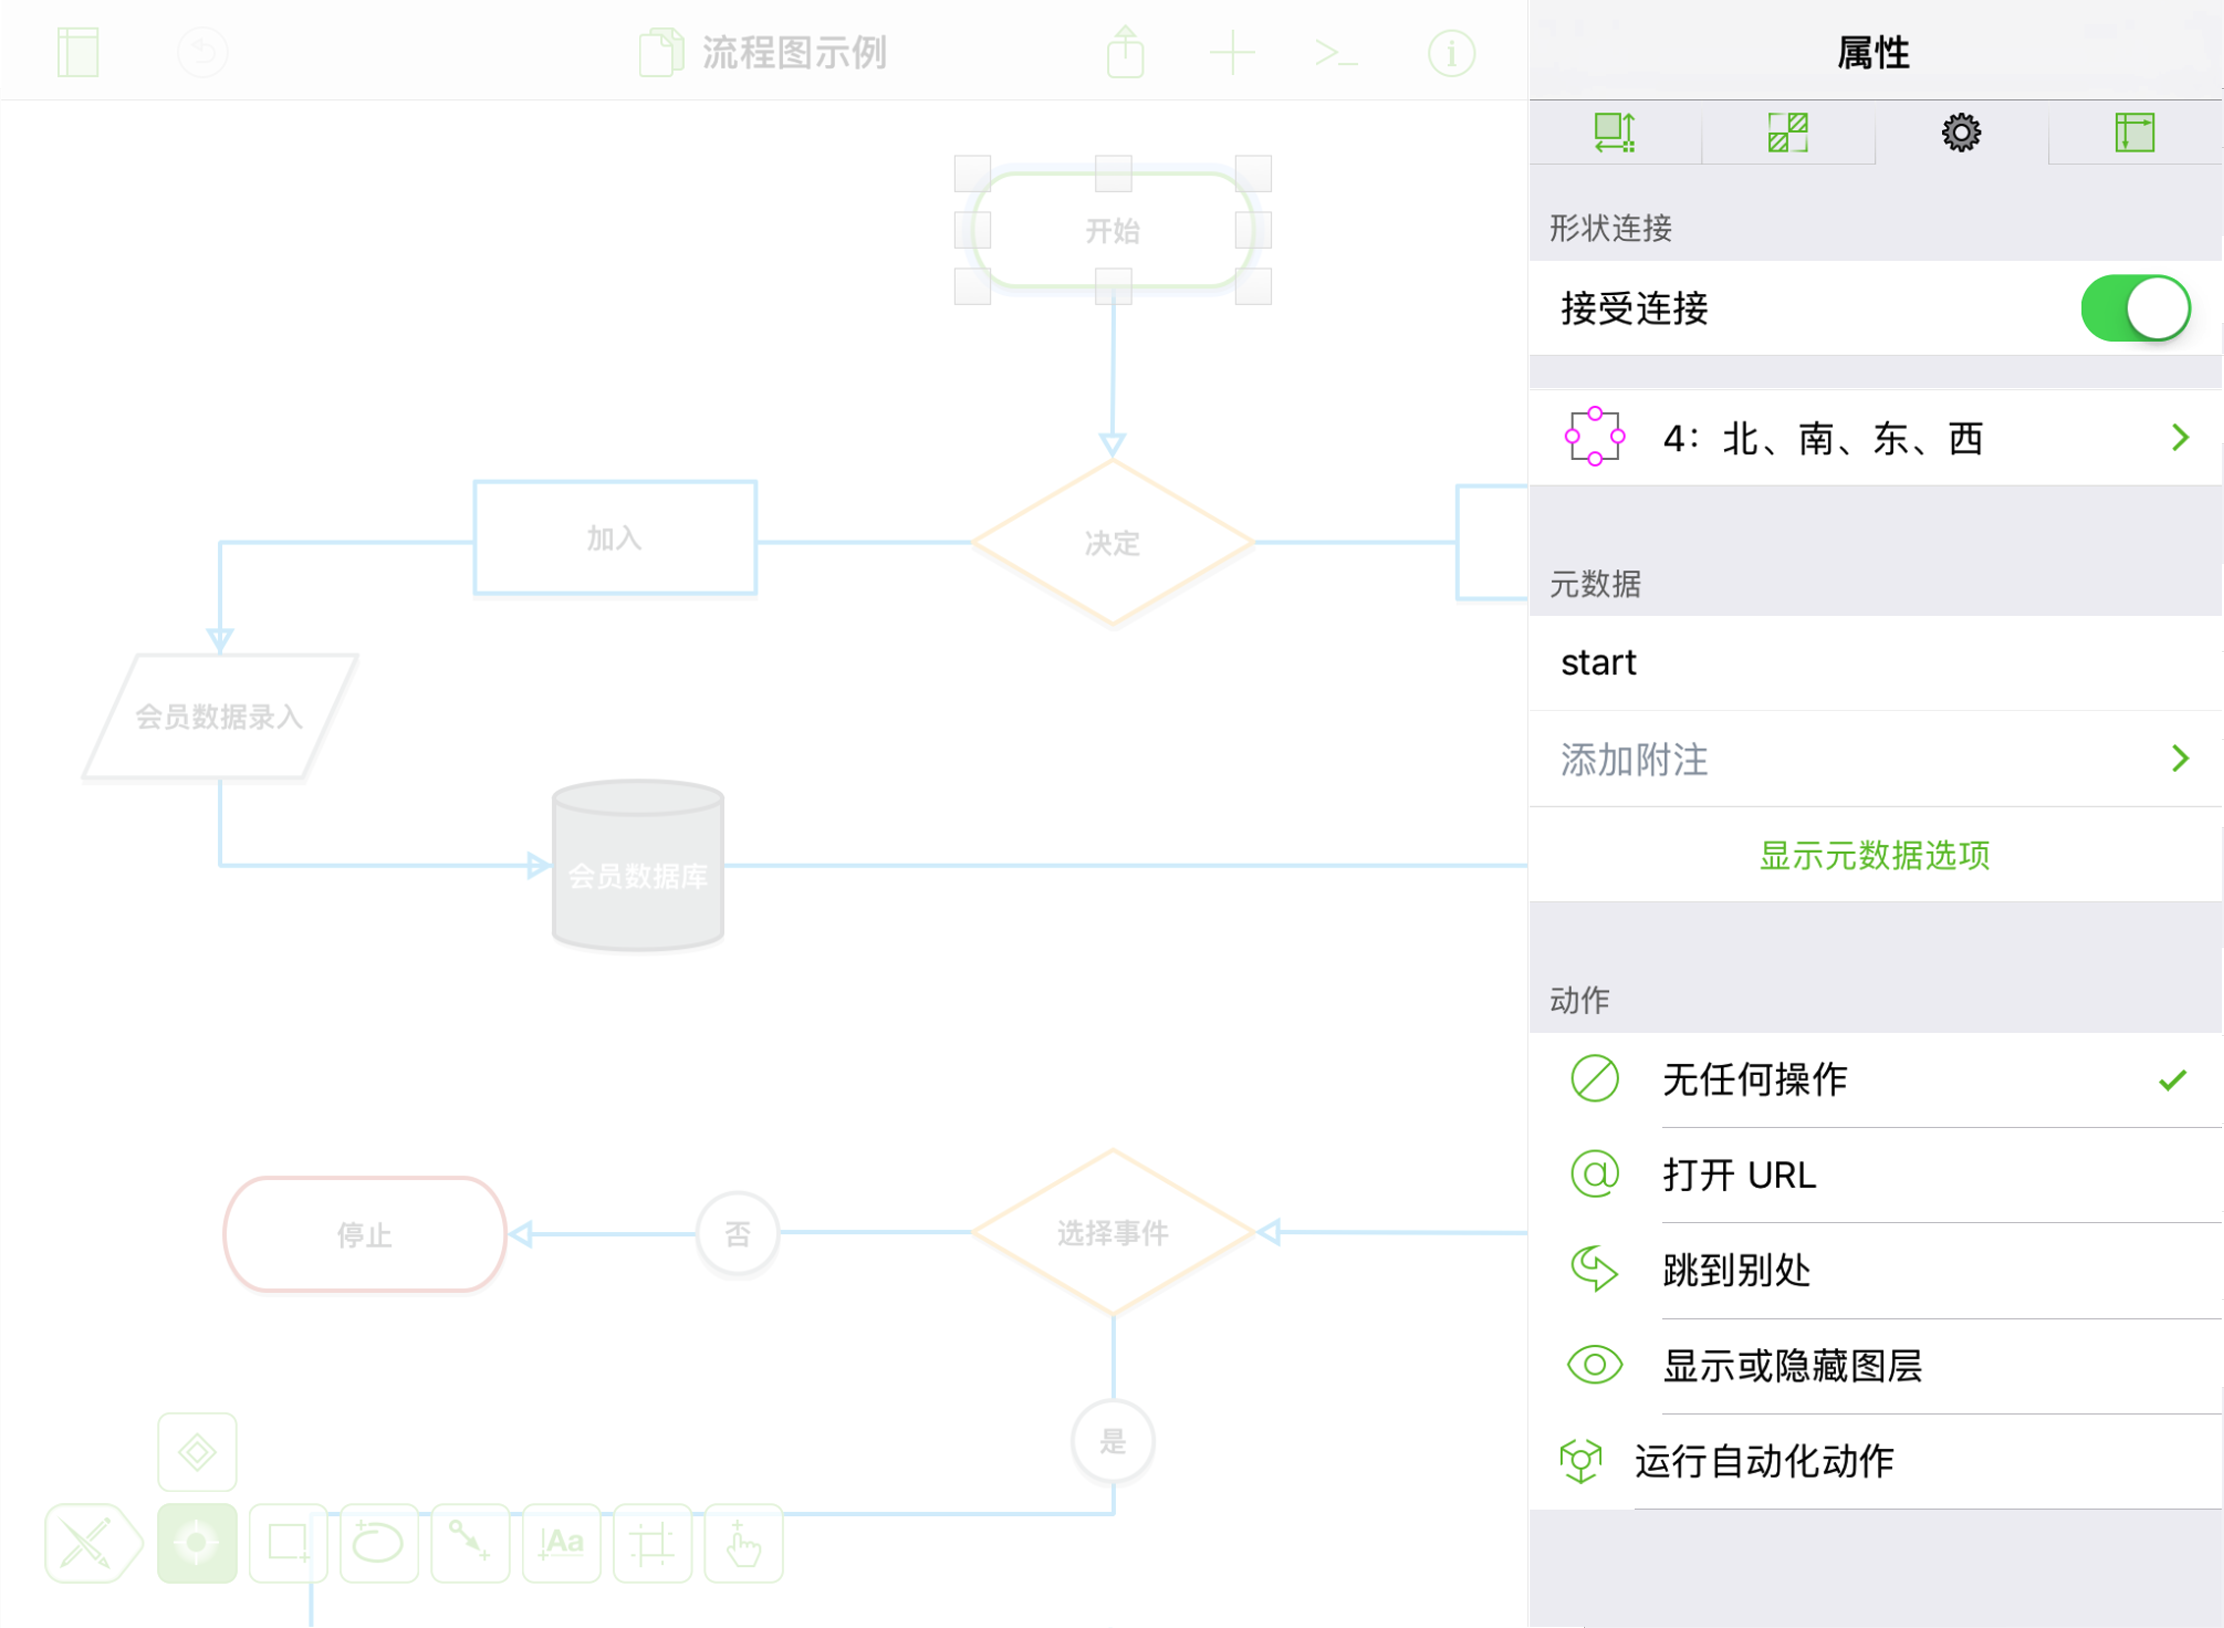Select the 跳到别处 action
Image resolution: width=2224 pixels, height=1628 pixels.
click(x=1875, y=1271)
